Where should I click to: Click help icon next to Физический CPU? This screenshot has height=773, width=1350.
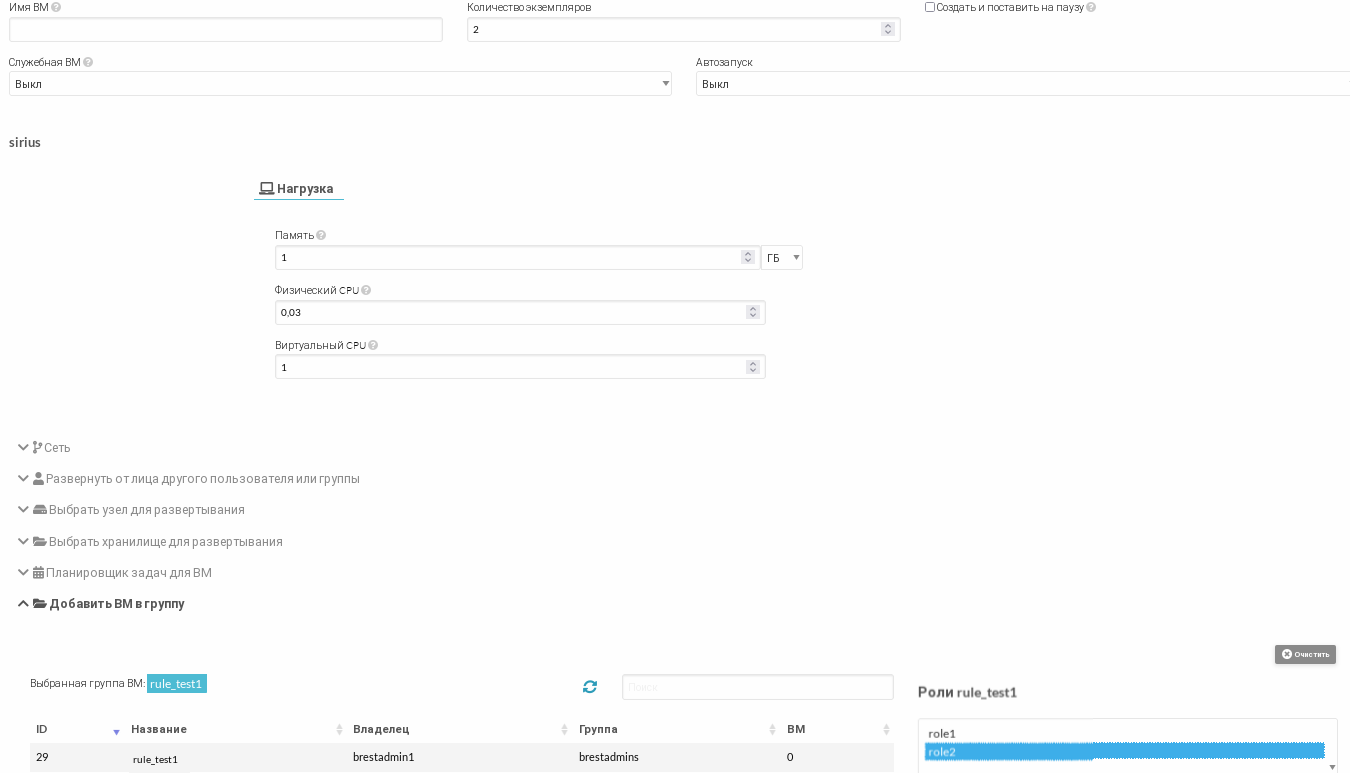pos(366,291)
